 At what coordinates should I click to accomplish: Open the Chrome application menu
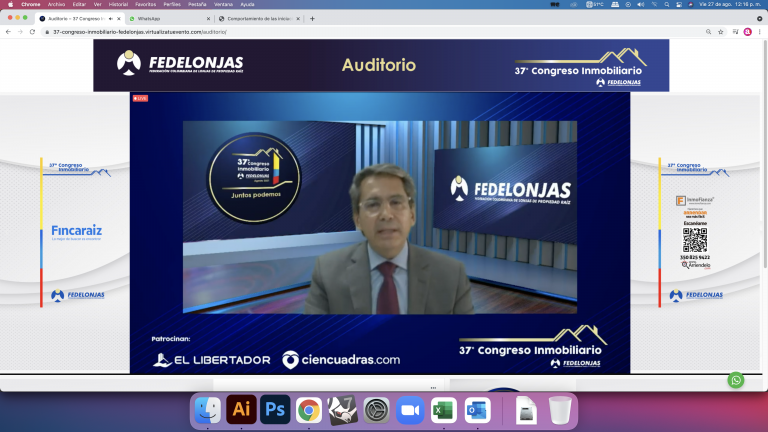pos(30,4)
